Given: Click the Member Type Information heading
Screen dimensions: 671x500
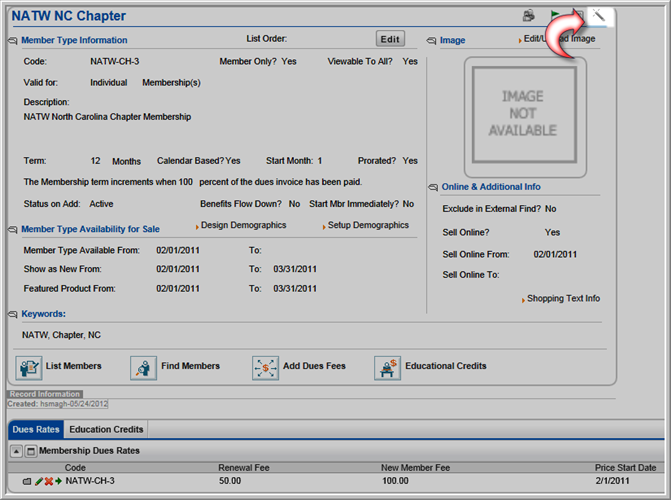Looking at the screenshot, I should [74, 40].
